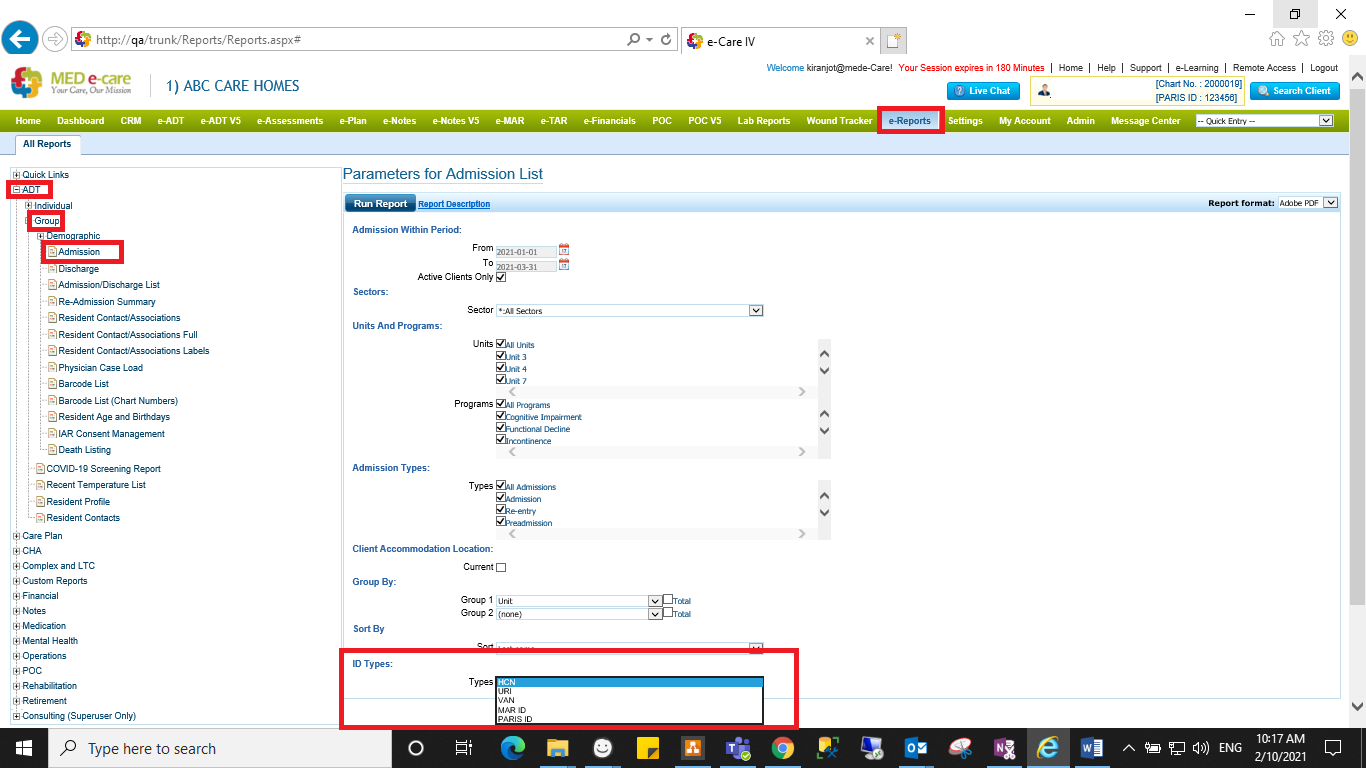Viewport: 1366px width, 768px height.
Task: Expand the Care Plan tree node
Action: pyautogui.click(x=16, y=536)
